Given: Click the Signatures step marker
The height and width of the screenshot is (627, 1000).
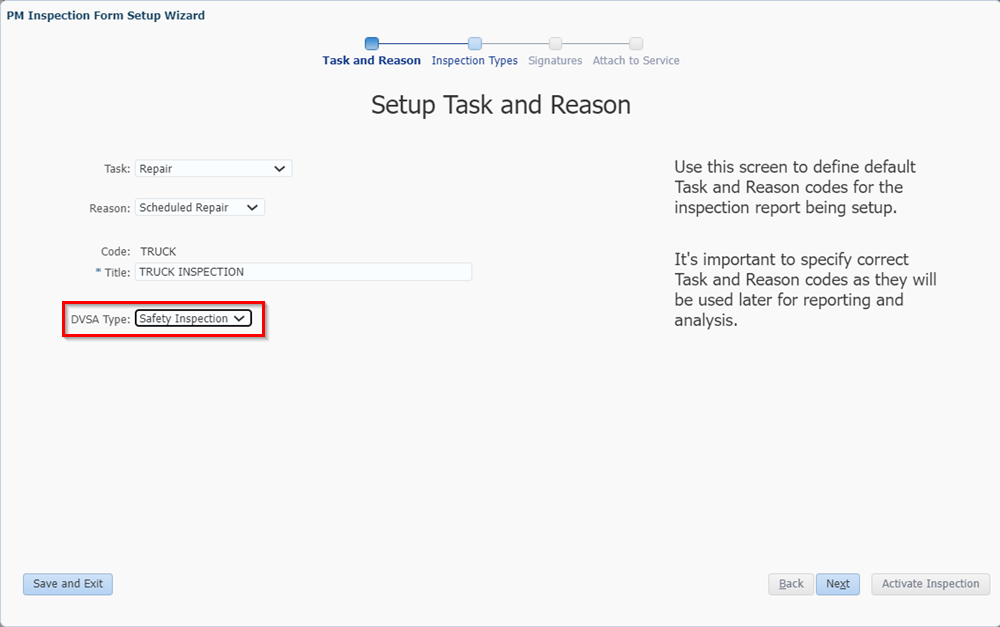Looking at the screenshot, I should pos(555,43).
